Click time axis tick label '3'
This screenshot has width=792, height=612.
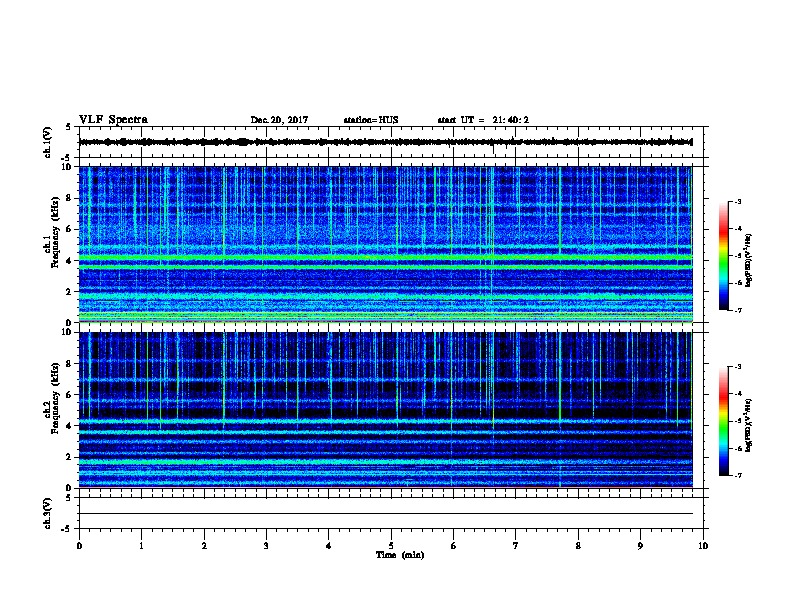[266, 546]
